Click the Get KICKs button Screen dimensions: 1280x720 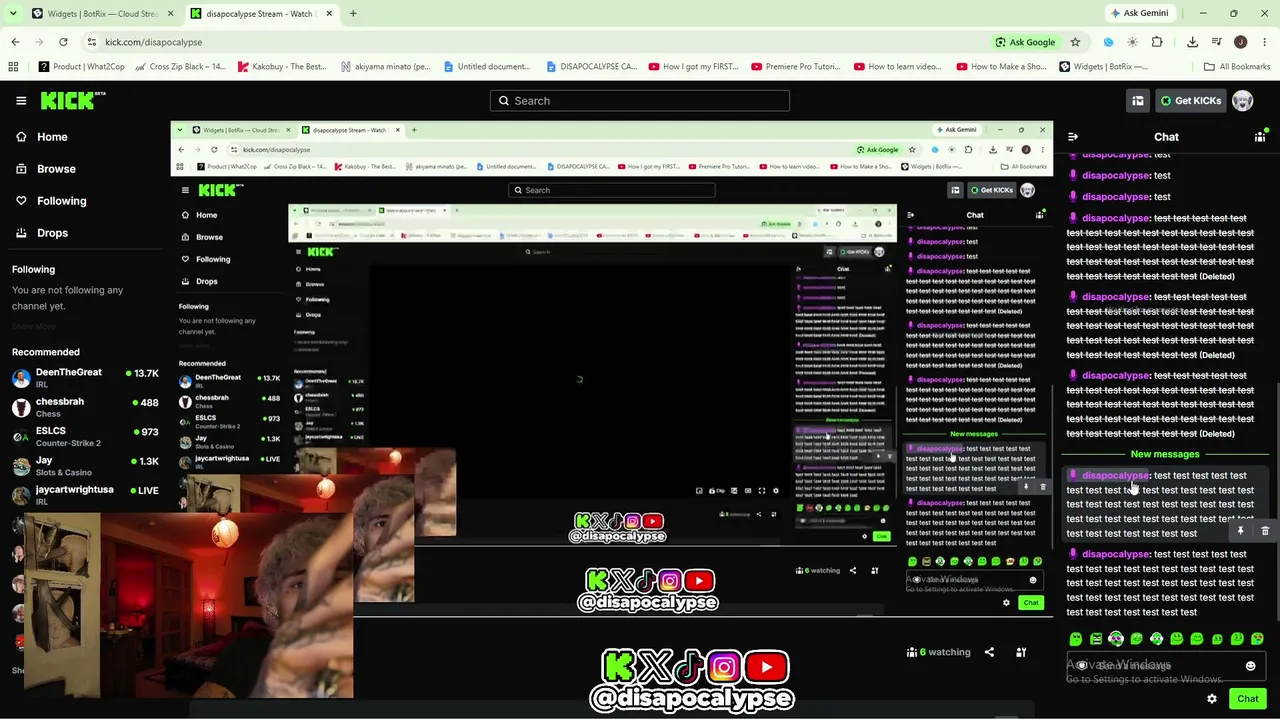(1190, 101)
